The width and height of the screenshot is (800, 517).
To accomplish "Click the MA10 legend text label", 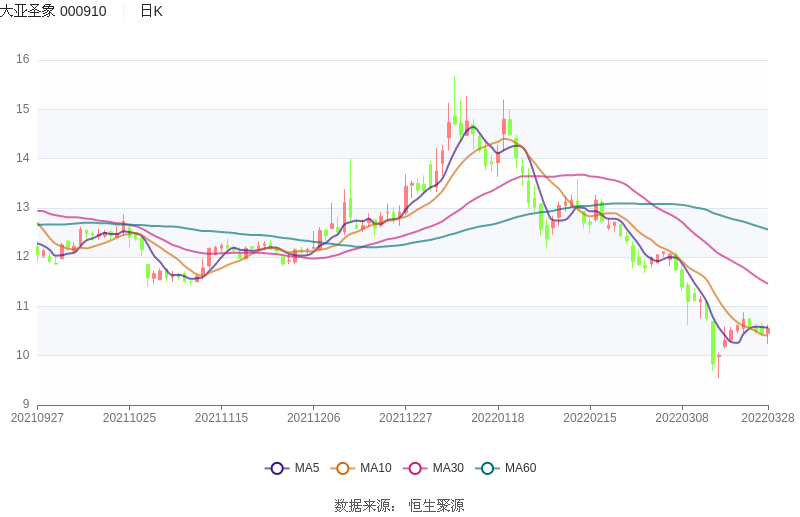I will [x=376, y=468].
